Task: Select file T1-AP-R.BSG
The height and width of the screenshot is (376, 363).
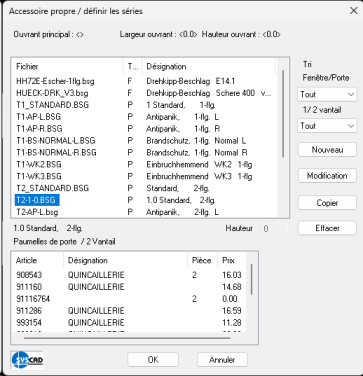Action: [39, 129]
